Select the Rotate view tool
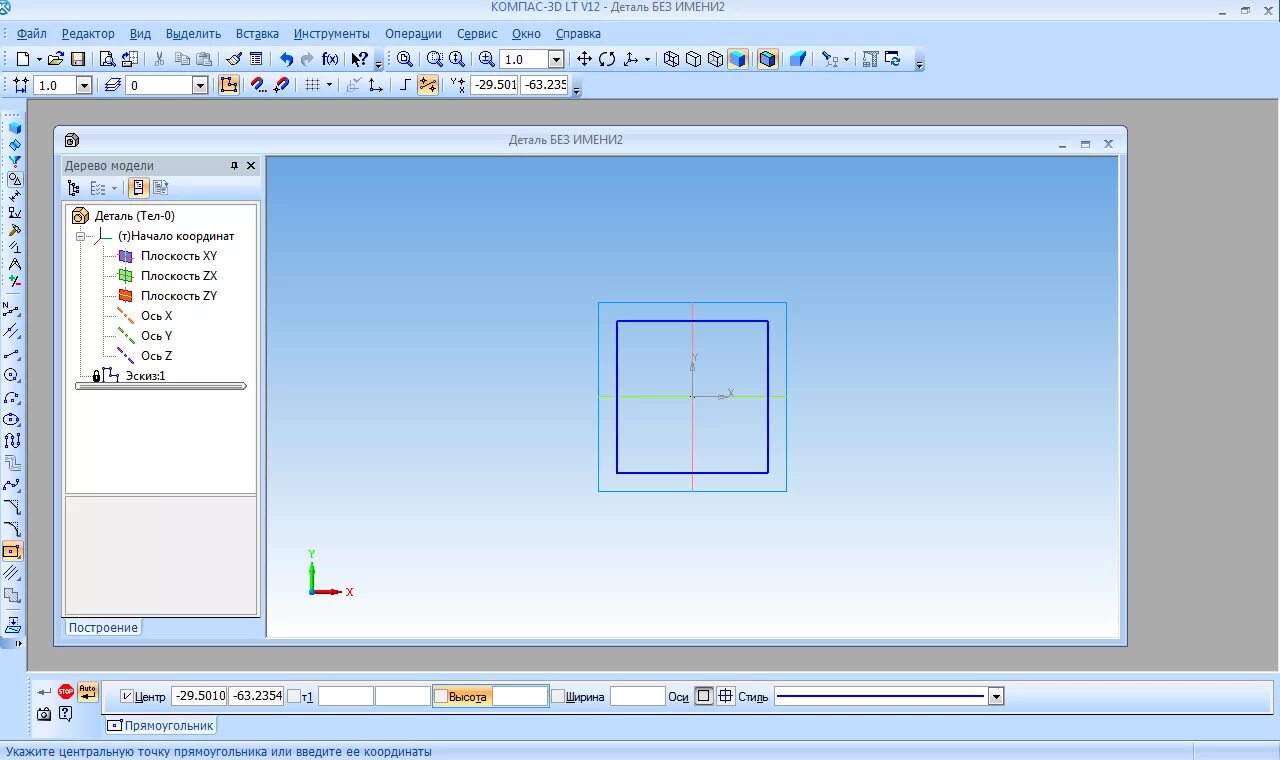1280x760 pixels. (x=607, y=59)
